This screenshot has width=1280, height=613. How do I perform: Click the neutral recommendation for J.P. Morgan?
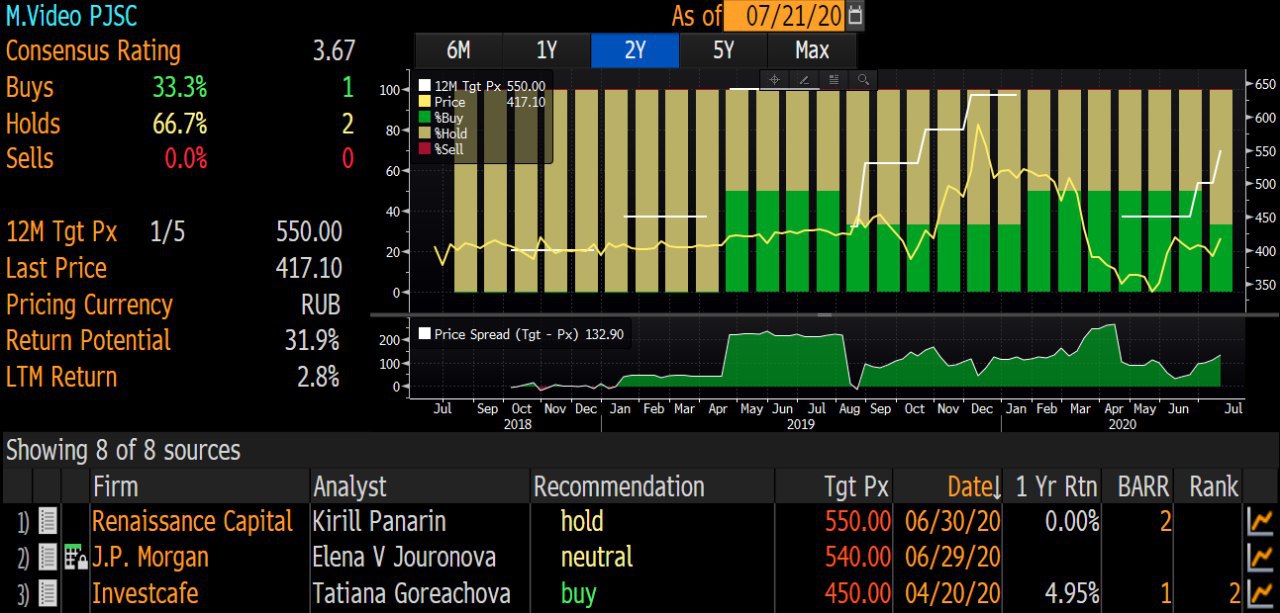click(x=597, y=558)
